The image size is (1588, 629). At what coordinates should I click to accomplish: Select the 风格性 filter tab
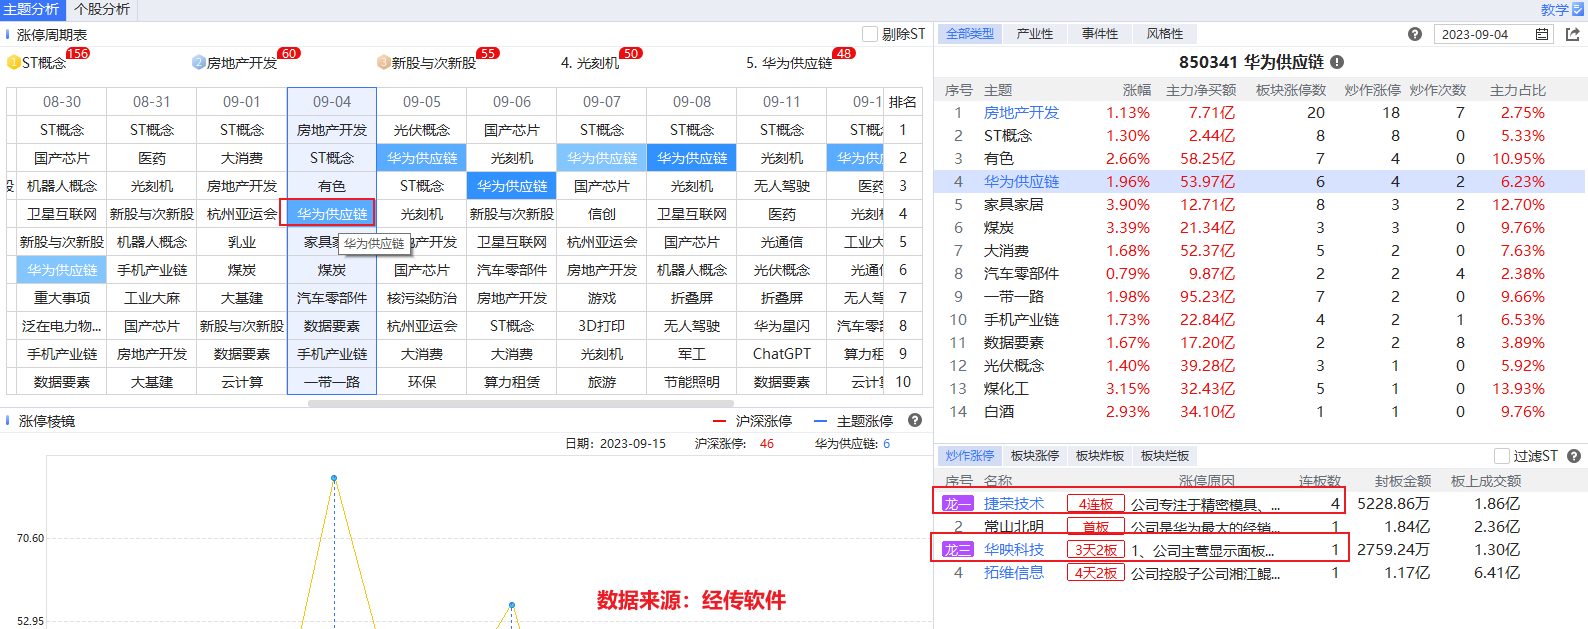click(x=1165, y=34)
